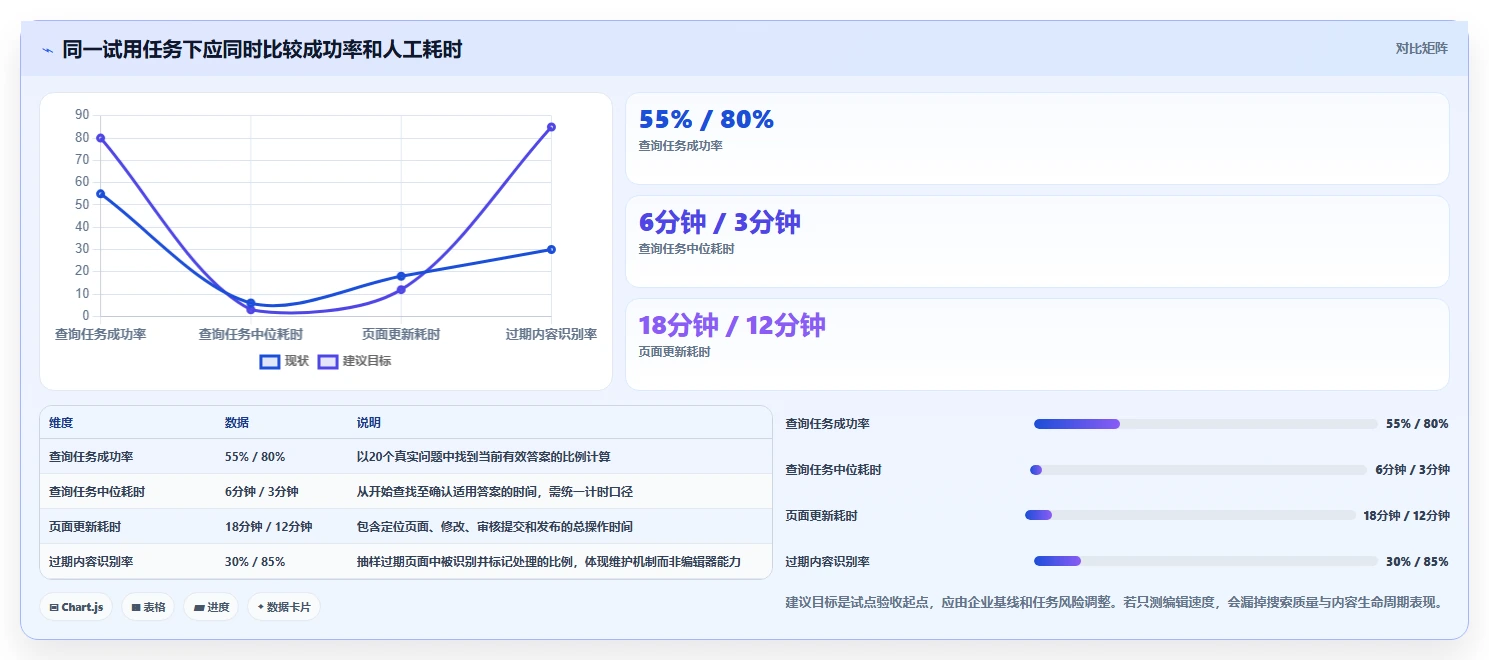Click the footnote starting 建议目标是试点验收起点
The height and width of the screenshot is (660, 1489).
[x=1116, y=603]
